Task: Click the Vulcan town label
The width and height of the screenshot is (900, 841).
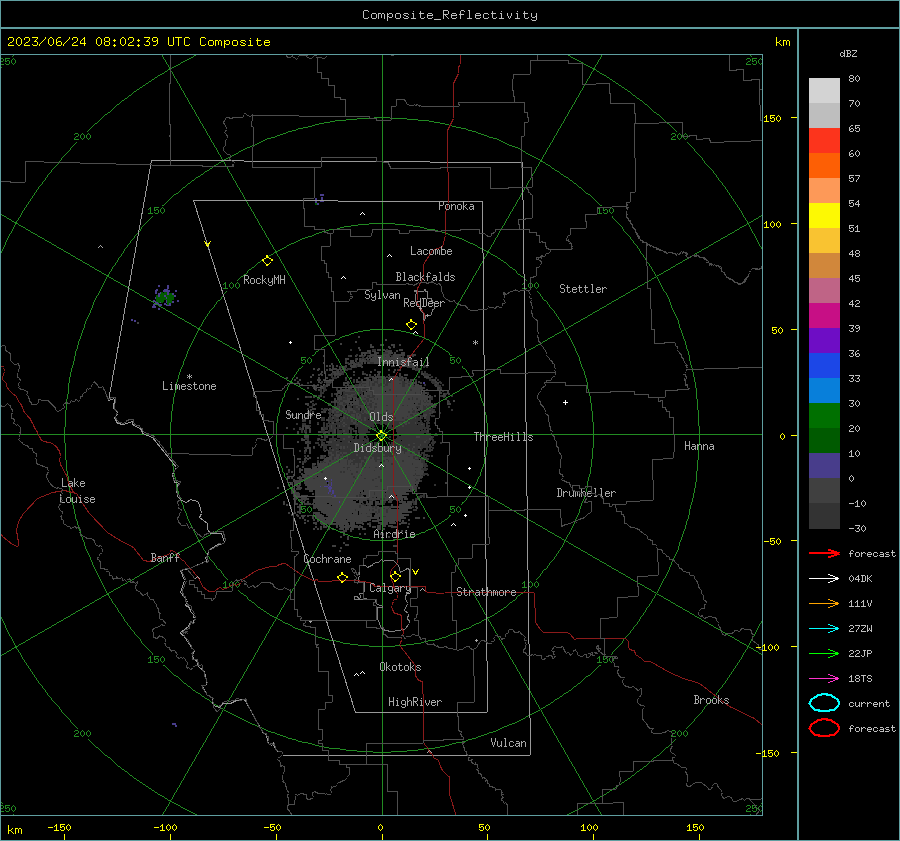Action: pos(509,743)
